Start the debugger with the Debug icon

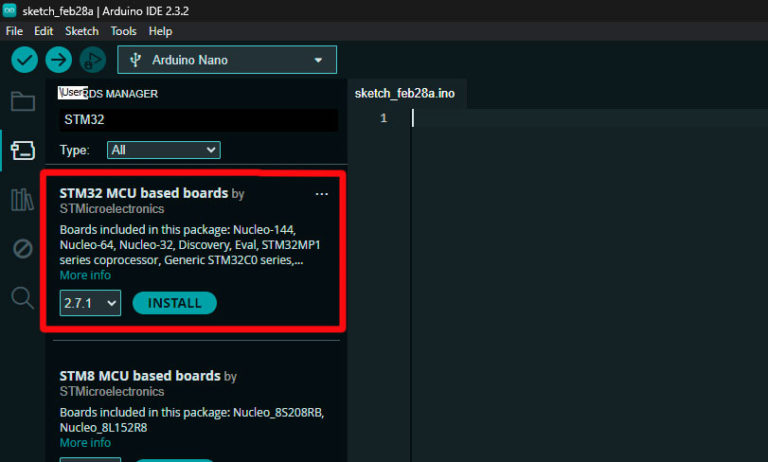coord(92,60)
